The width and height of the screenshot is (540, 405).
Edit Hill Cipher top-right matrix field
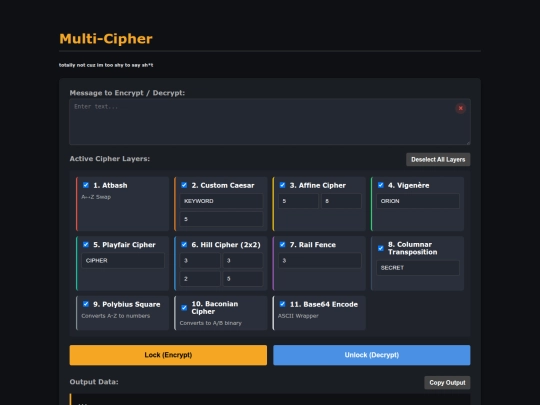(x=243, y=261)
